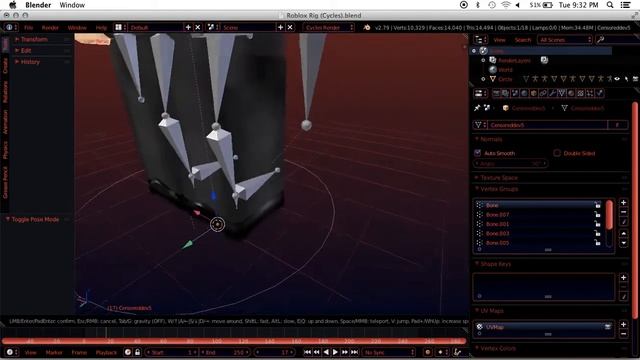Screen dimensions: 640x360
Task: Enable the Double Sided checkbox
Action: point(557,153)
